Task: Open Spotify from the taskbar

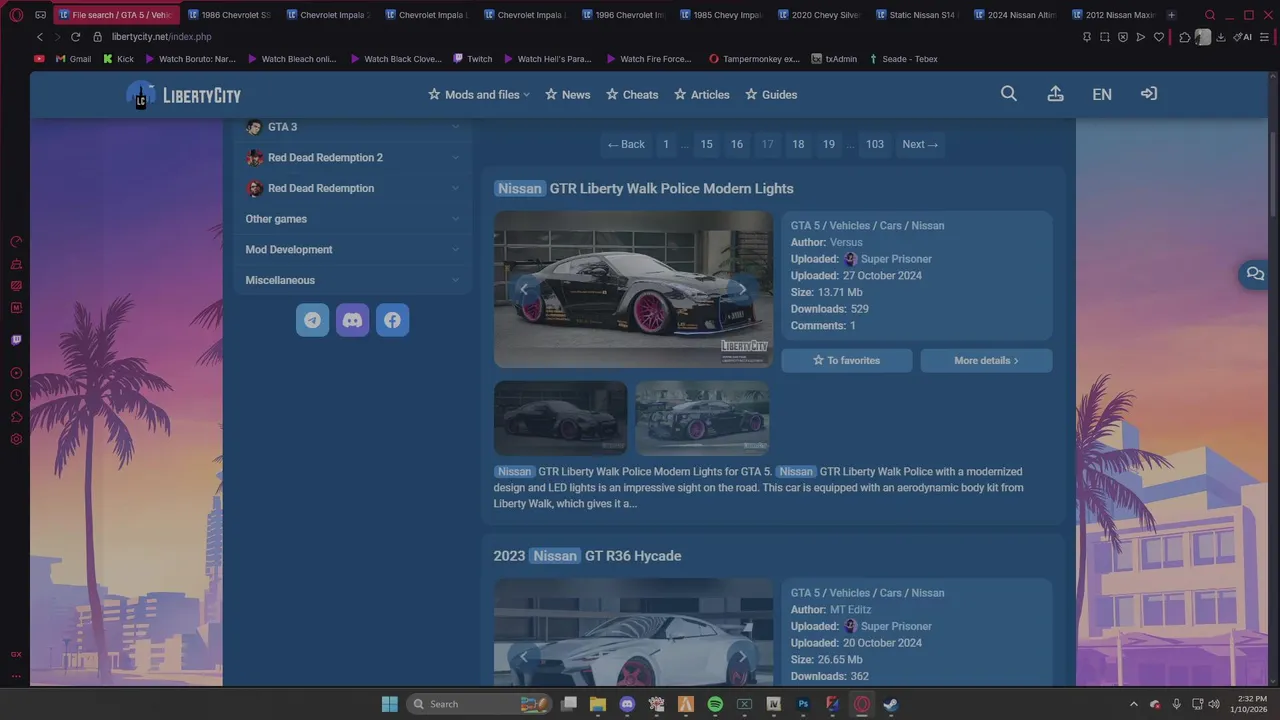Action: pos(715,704)
